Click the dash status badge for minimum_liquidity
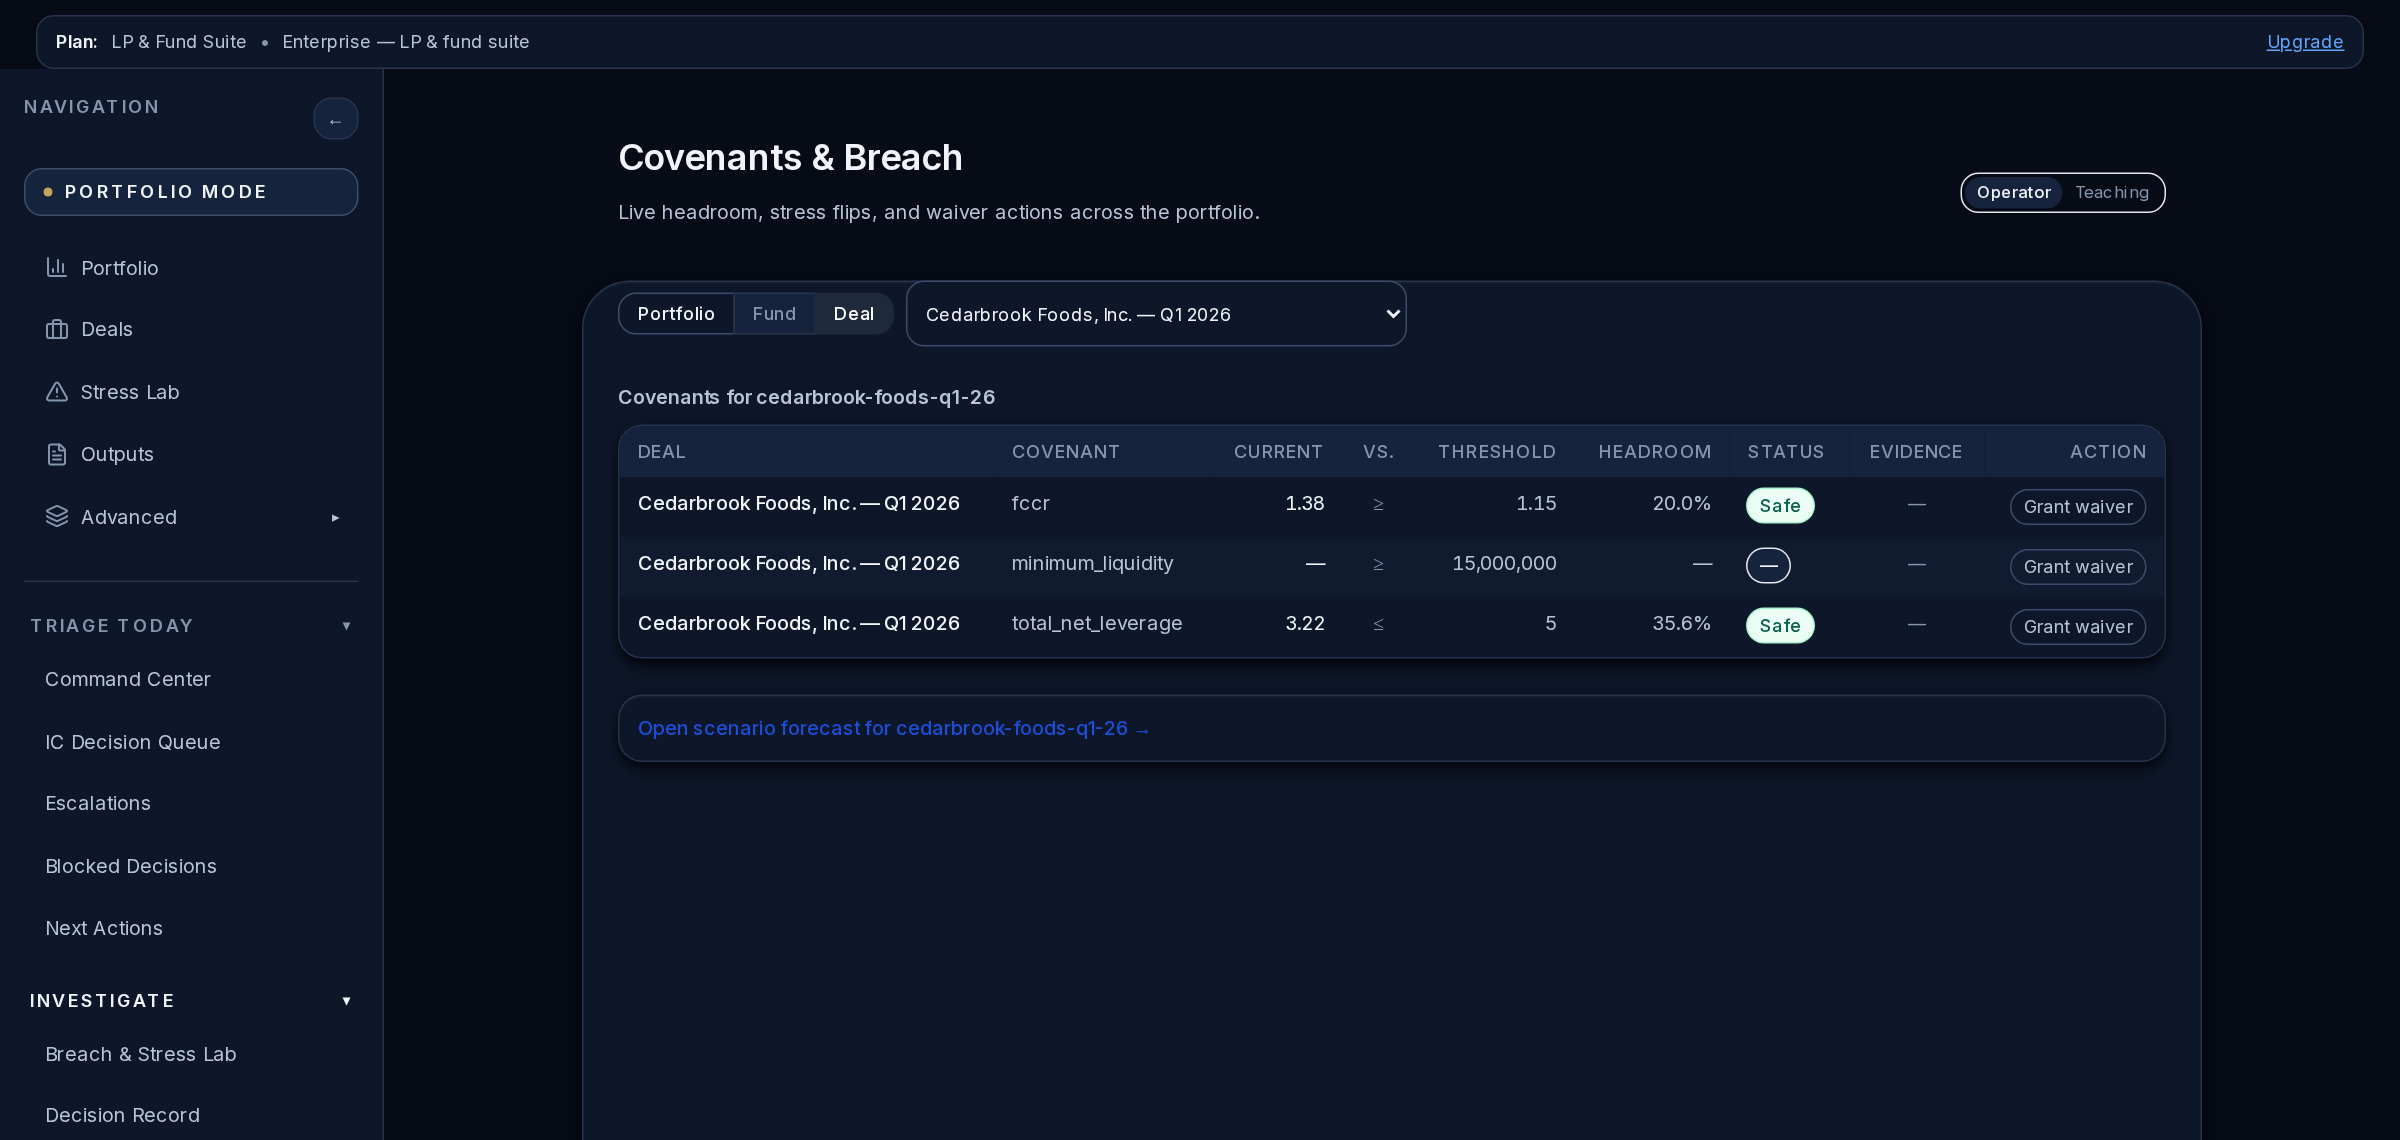This screenshot has height=1140, width=2400. [x=1768, y=566]
